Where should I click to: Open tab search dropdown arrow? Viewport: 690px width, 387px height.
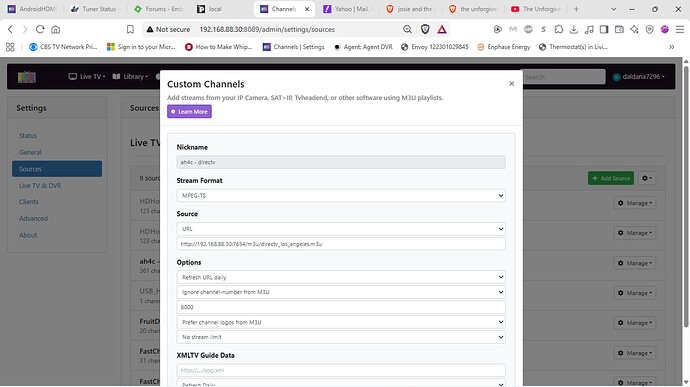tap(613, 9)
